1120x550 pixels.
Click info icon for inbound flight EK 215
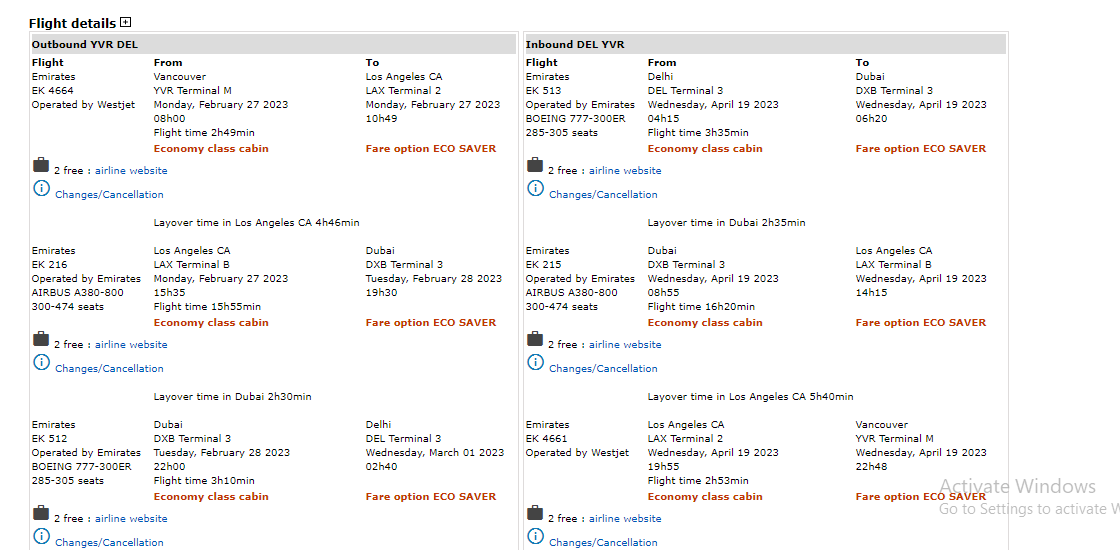pos(535,362)
